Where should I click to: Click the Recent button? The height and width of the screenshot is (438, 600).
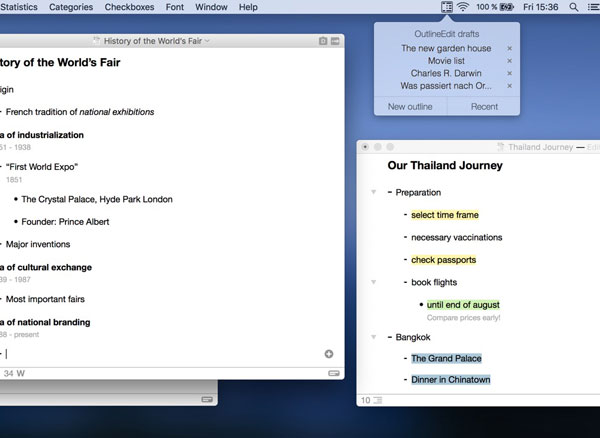point(484,106)
